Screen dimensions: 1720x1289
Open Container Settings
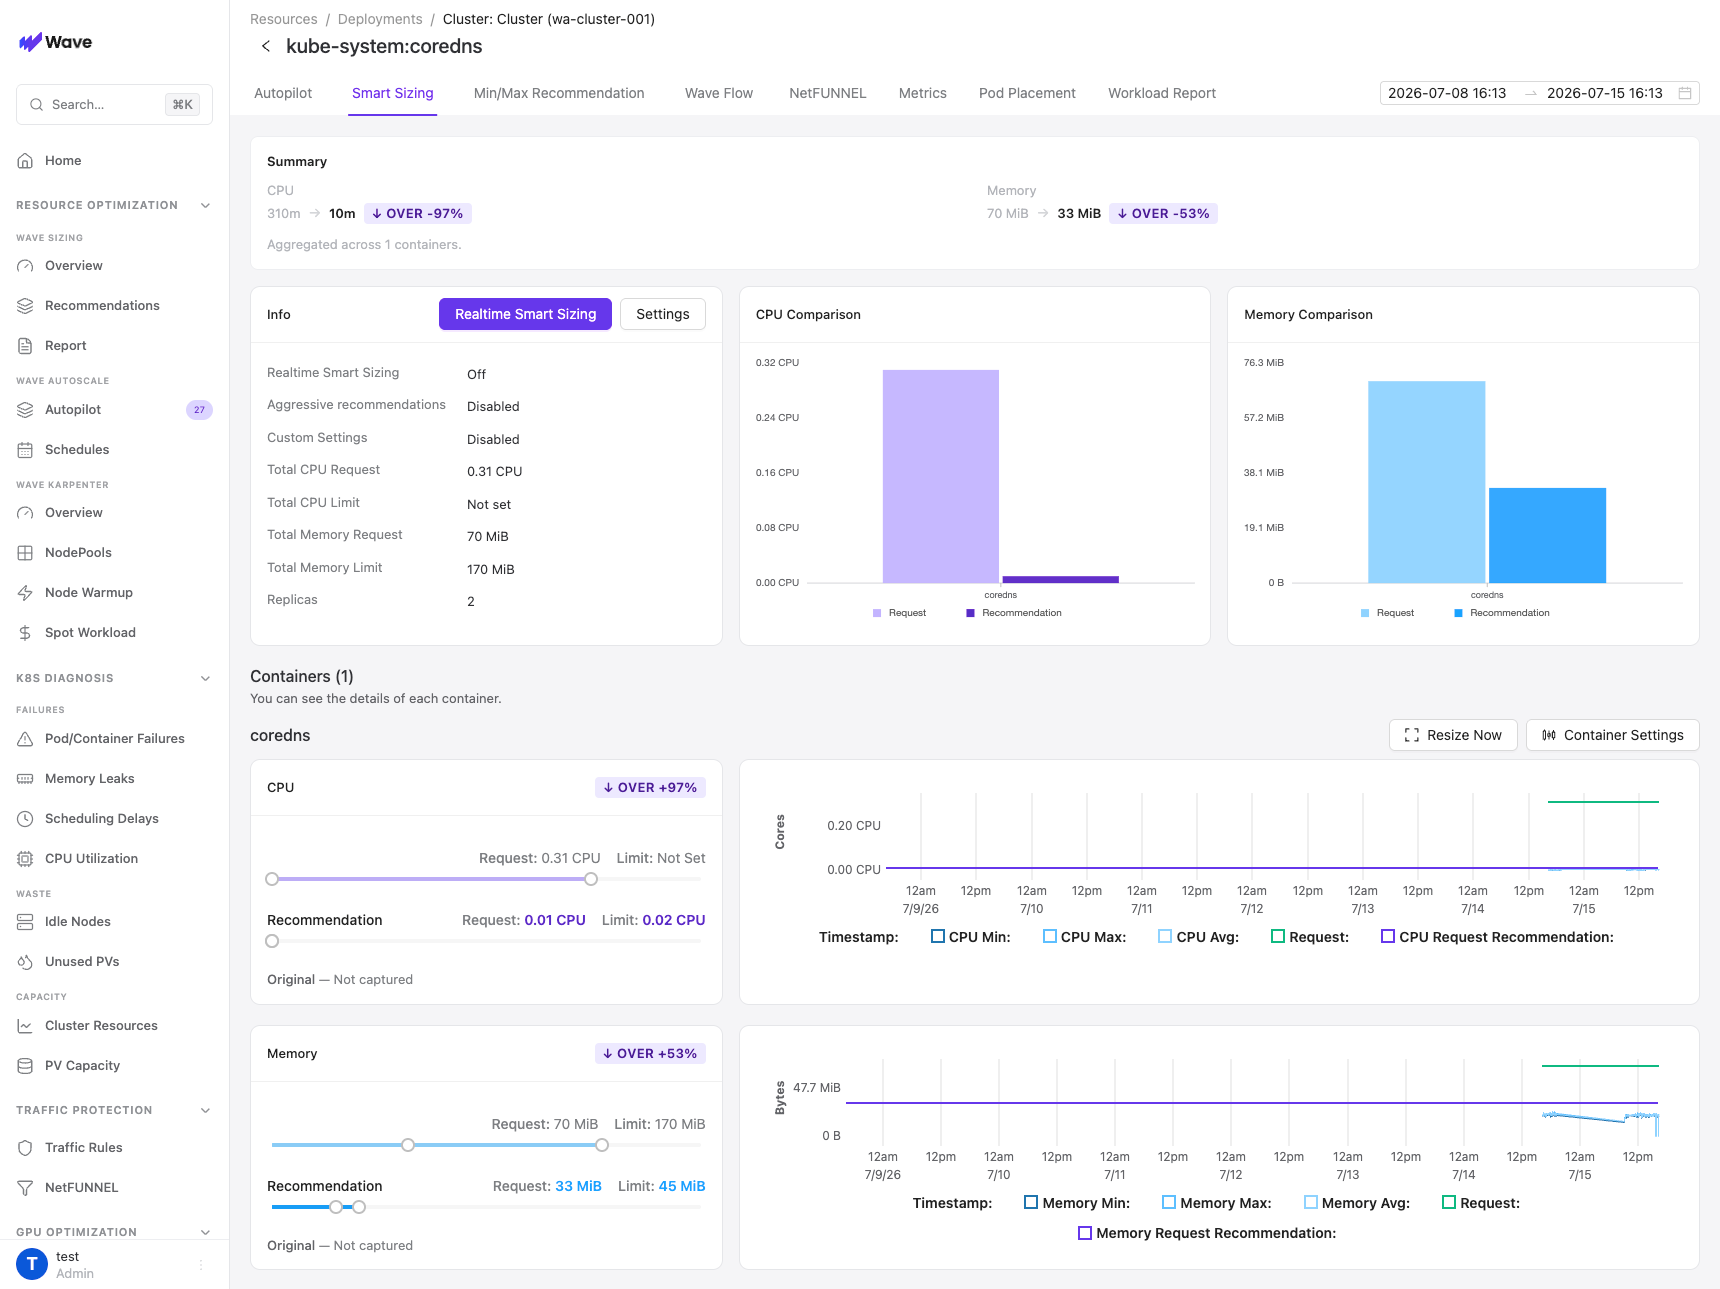pyautogui.click(x=1613, y=735)
